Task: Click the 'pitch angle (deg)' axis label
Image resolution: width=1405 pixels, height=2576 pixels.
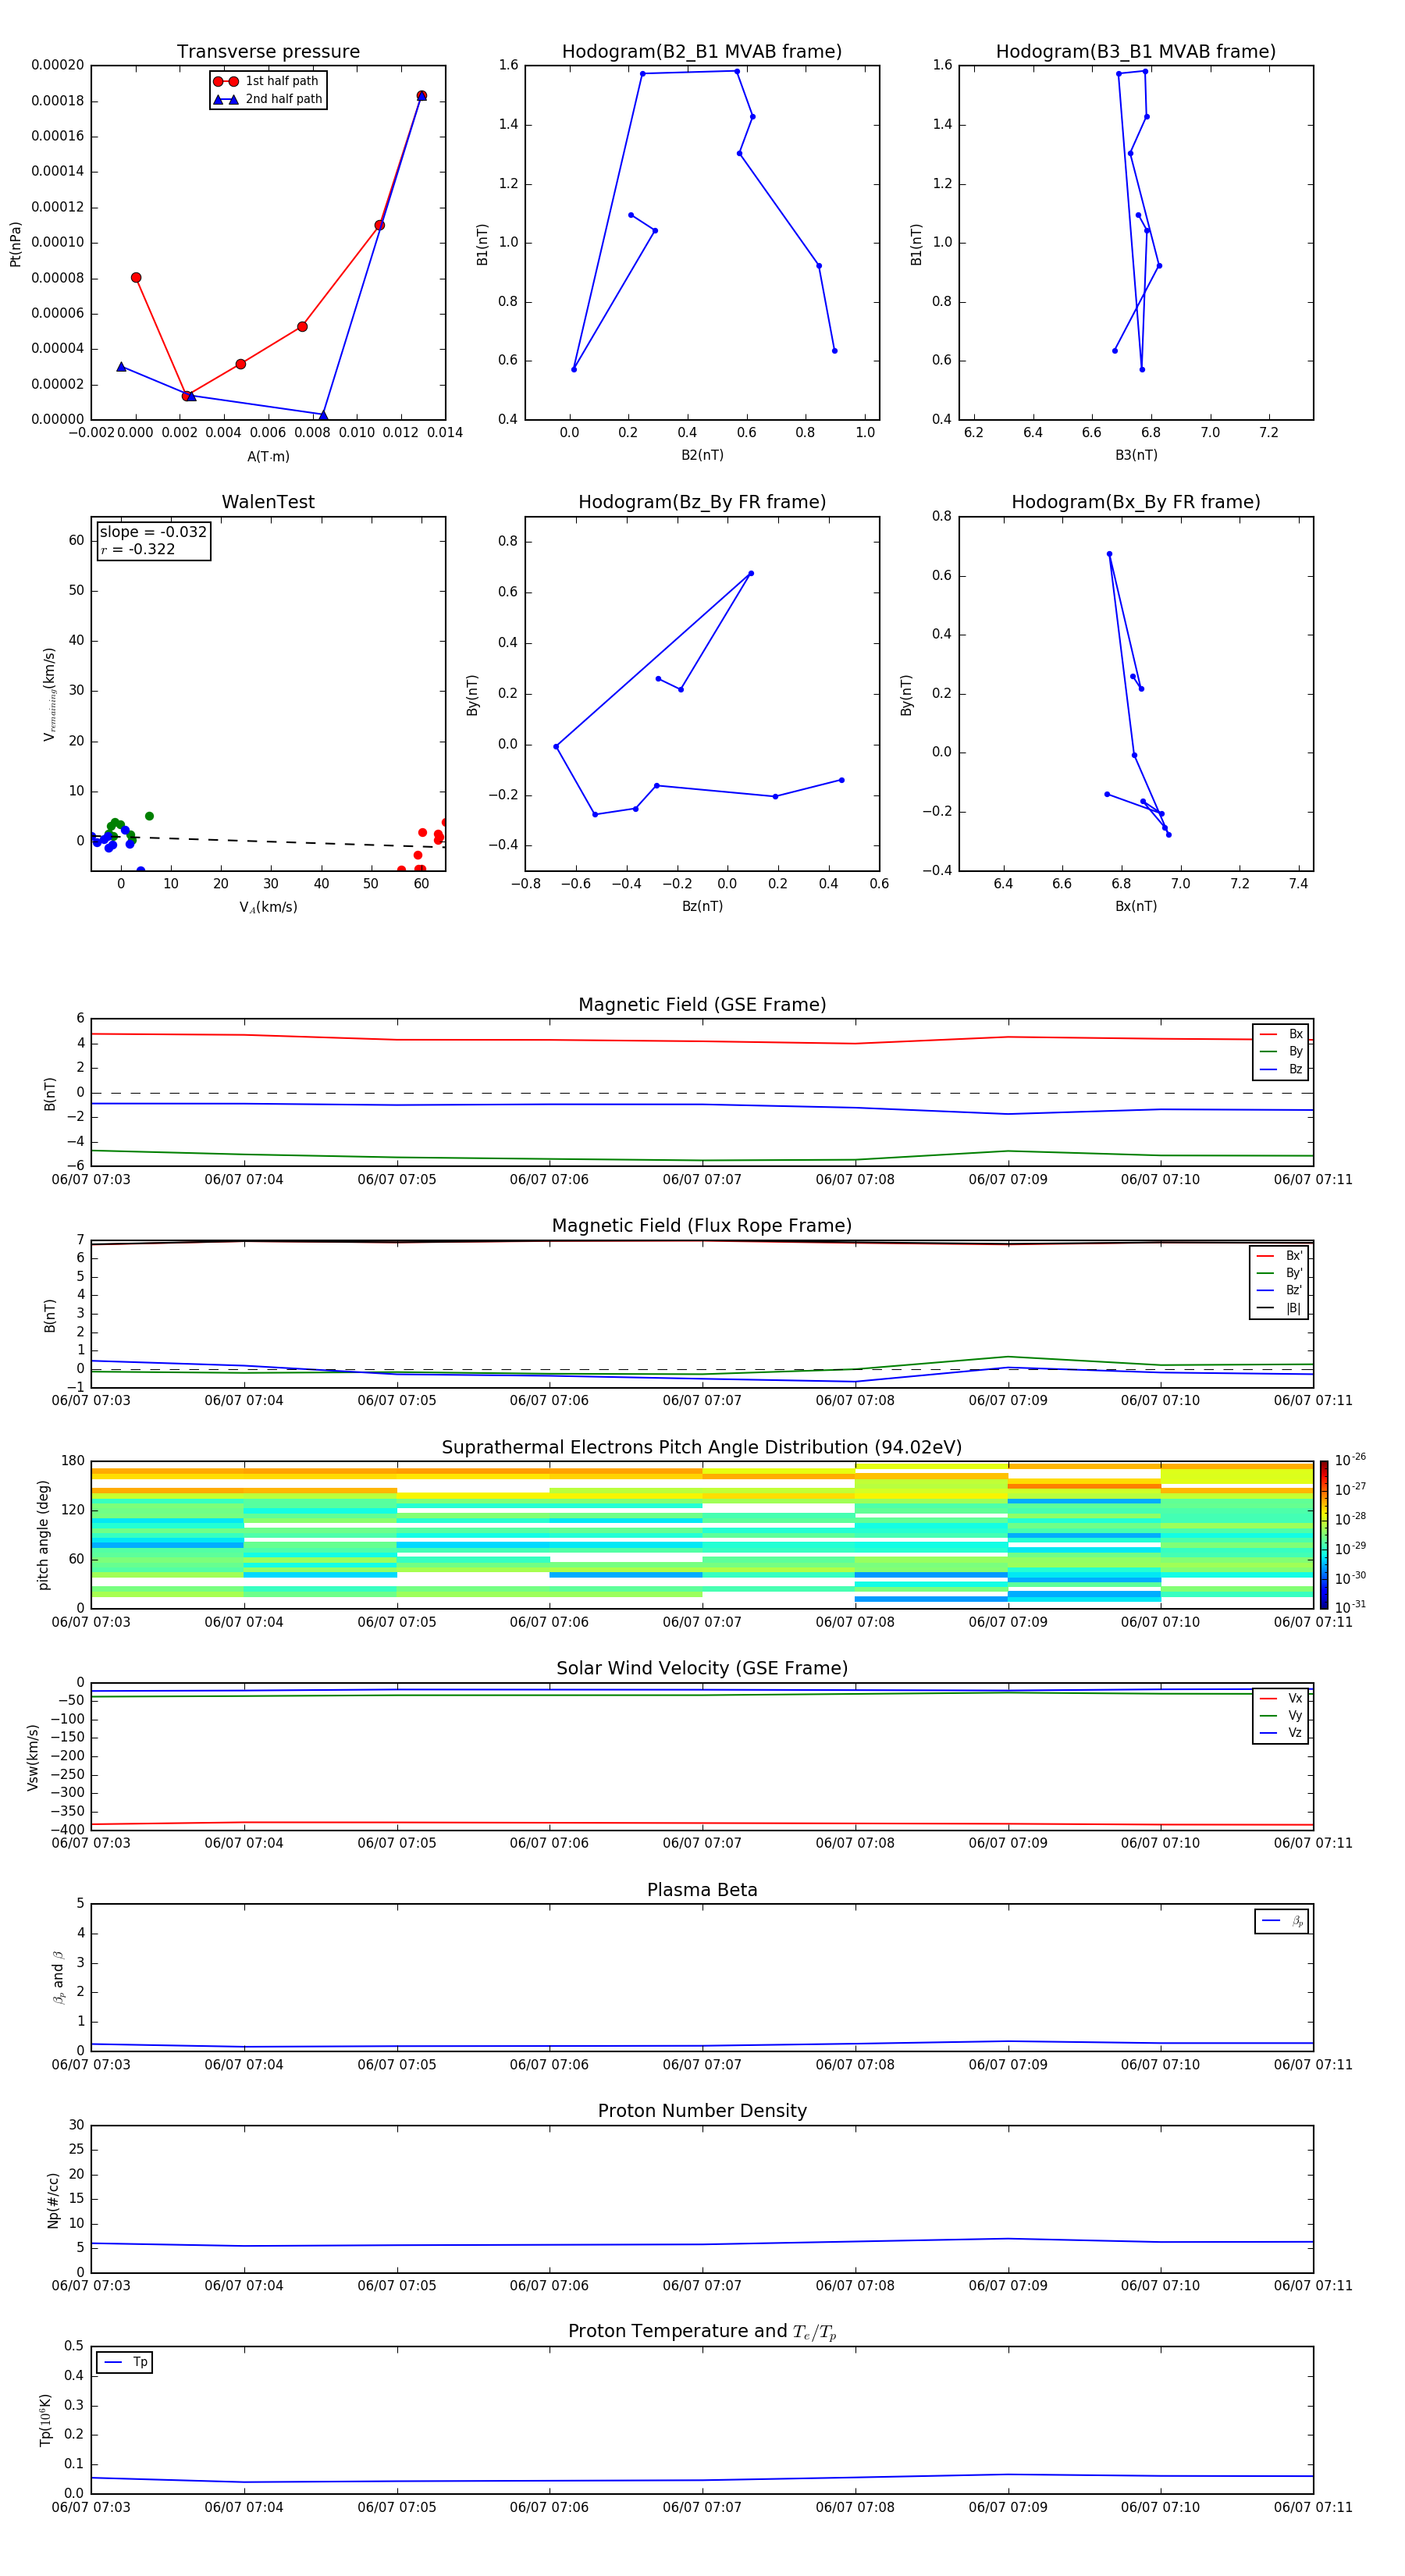Action: (x=43, y=1535)
